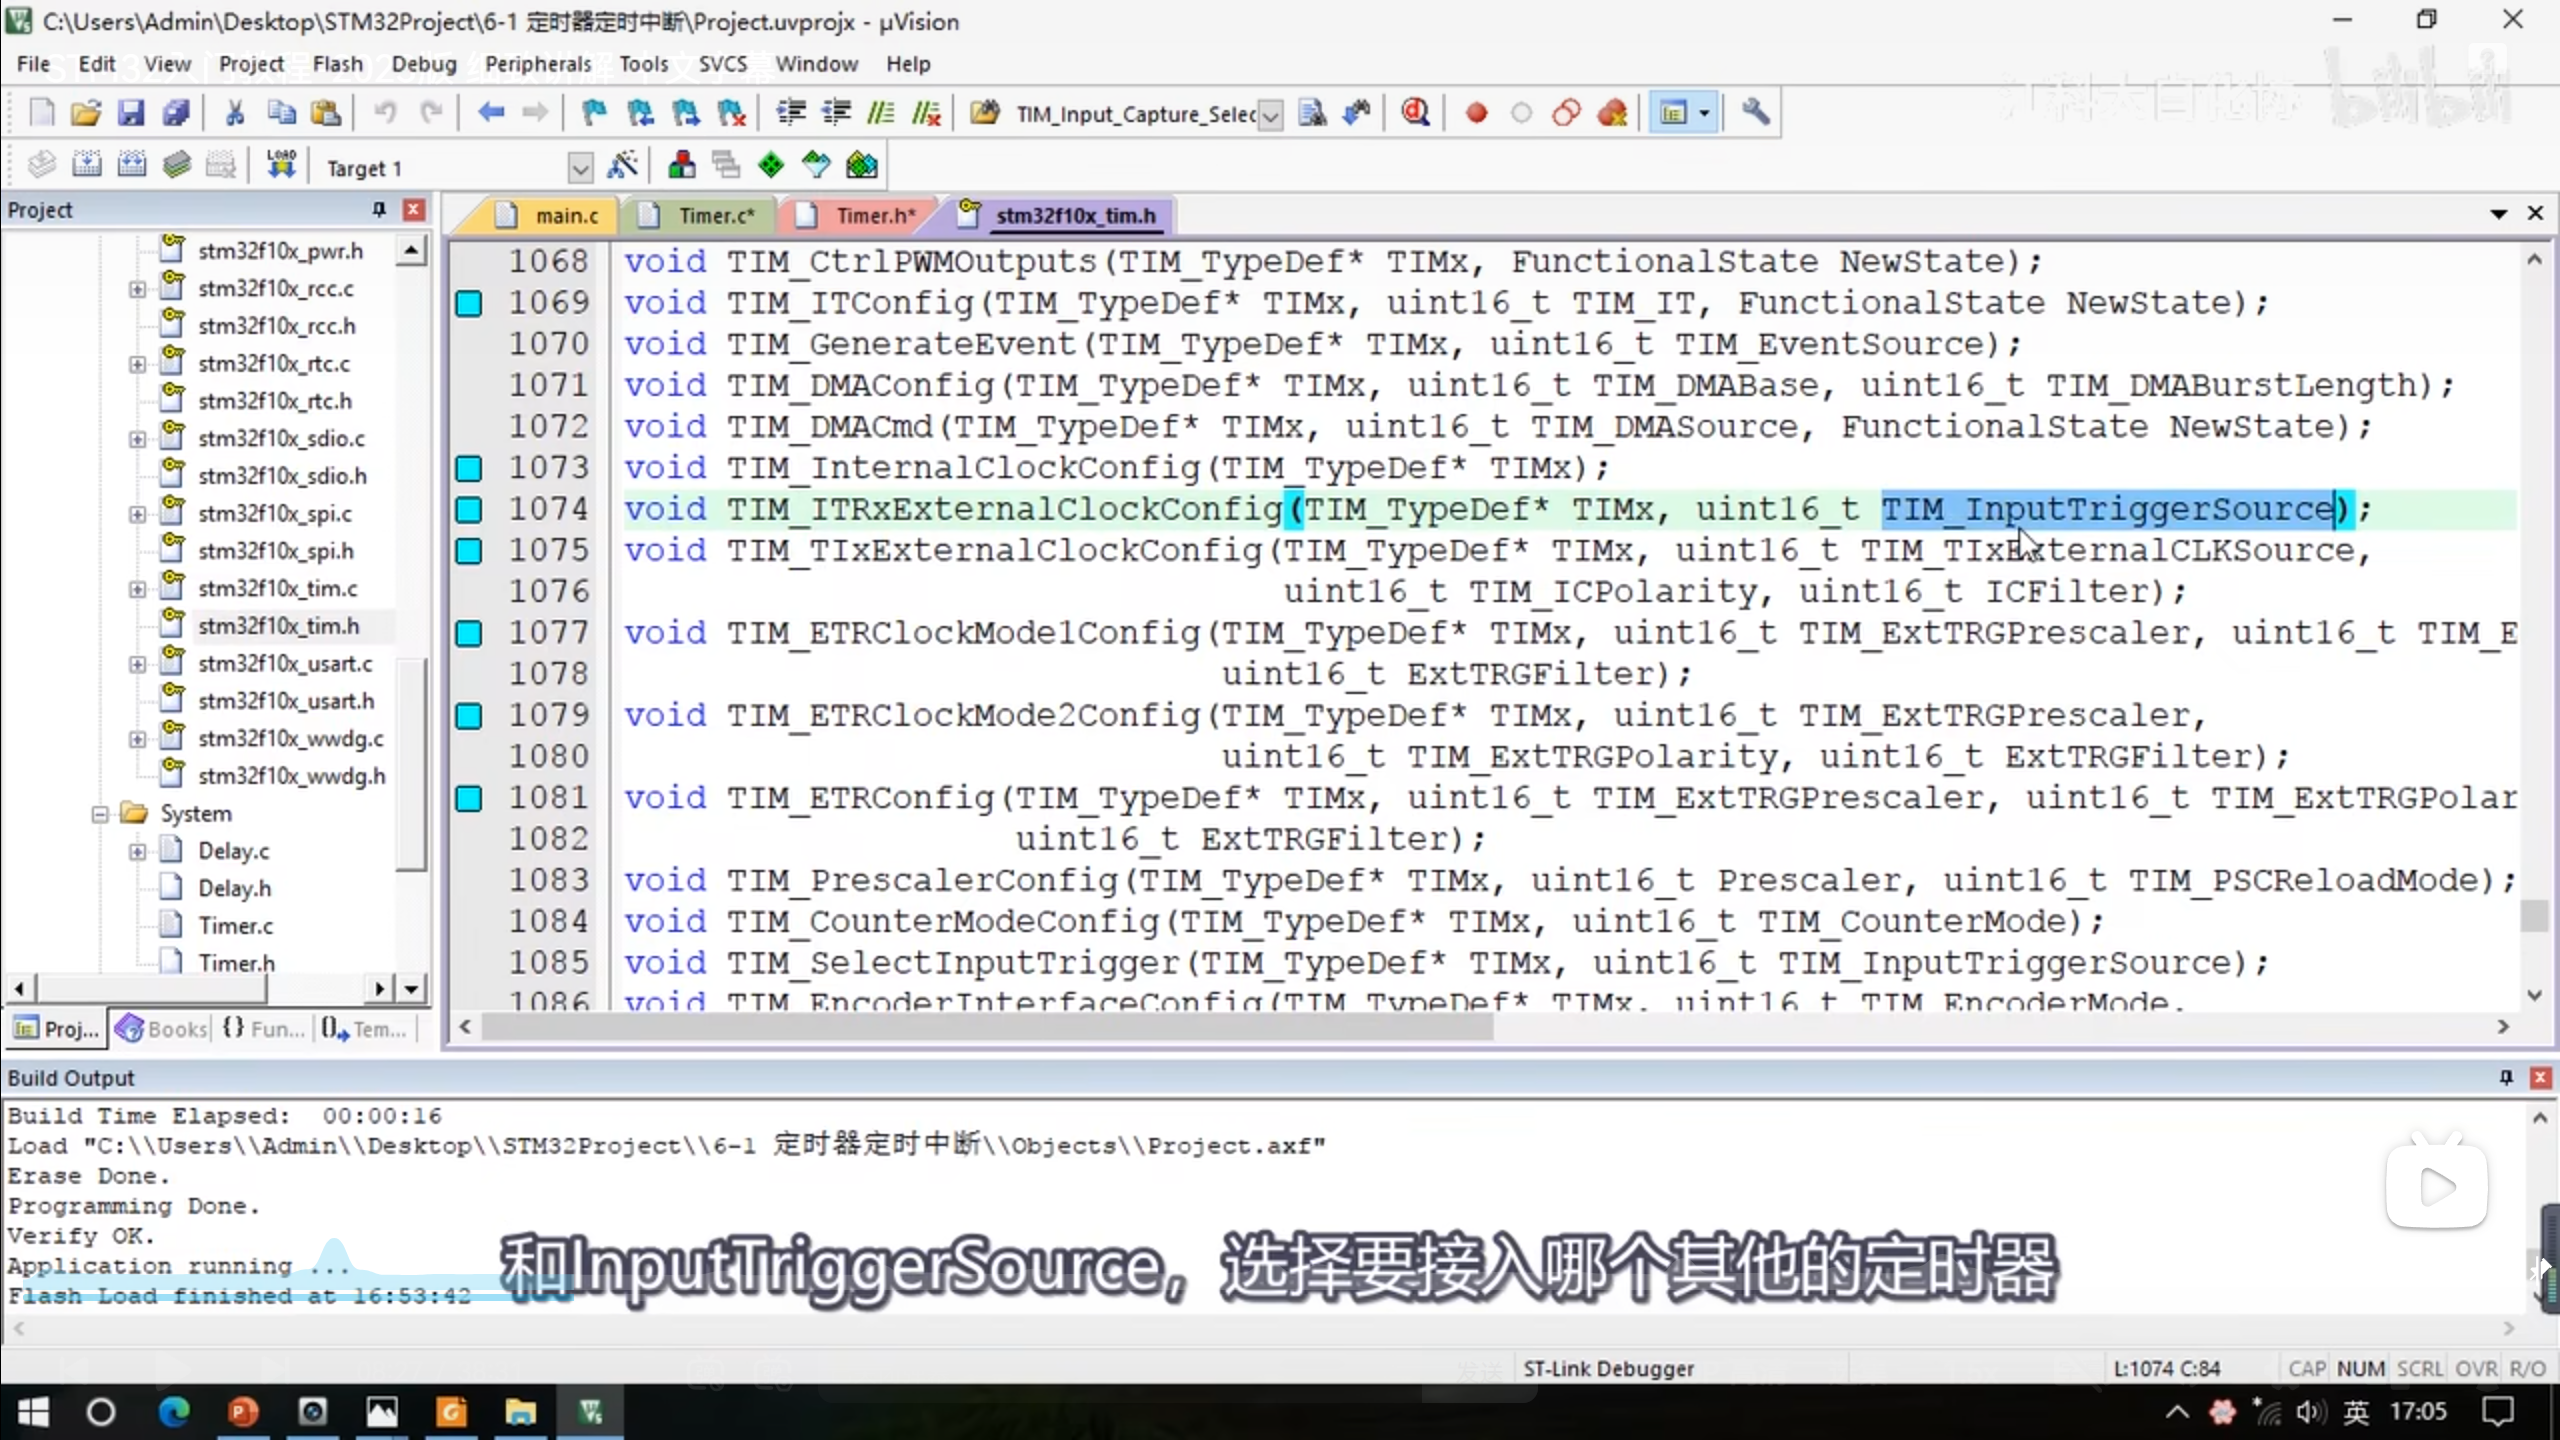Viewport: 2560px width, 1440px height.
Task: Insert breakpoint using red dot icon
Action: tap(1476, 113)
